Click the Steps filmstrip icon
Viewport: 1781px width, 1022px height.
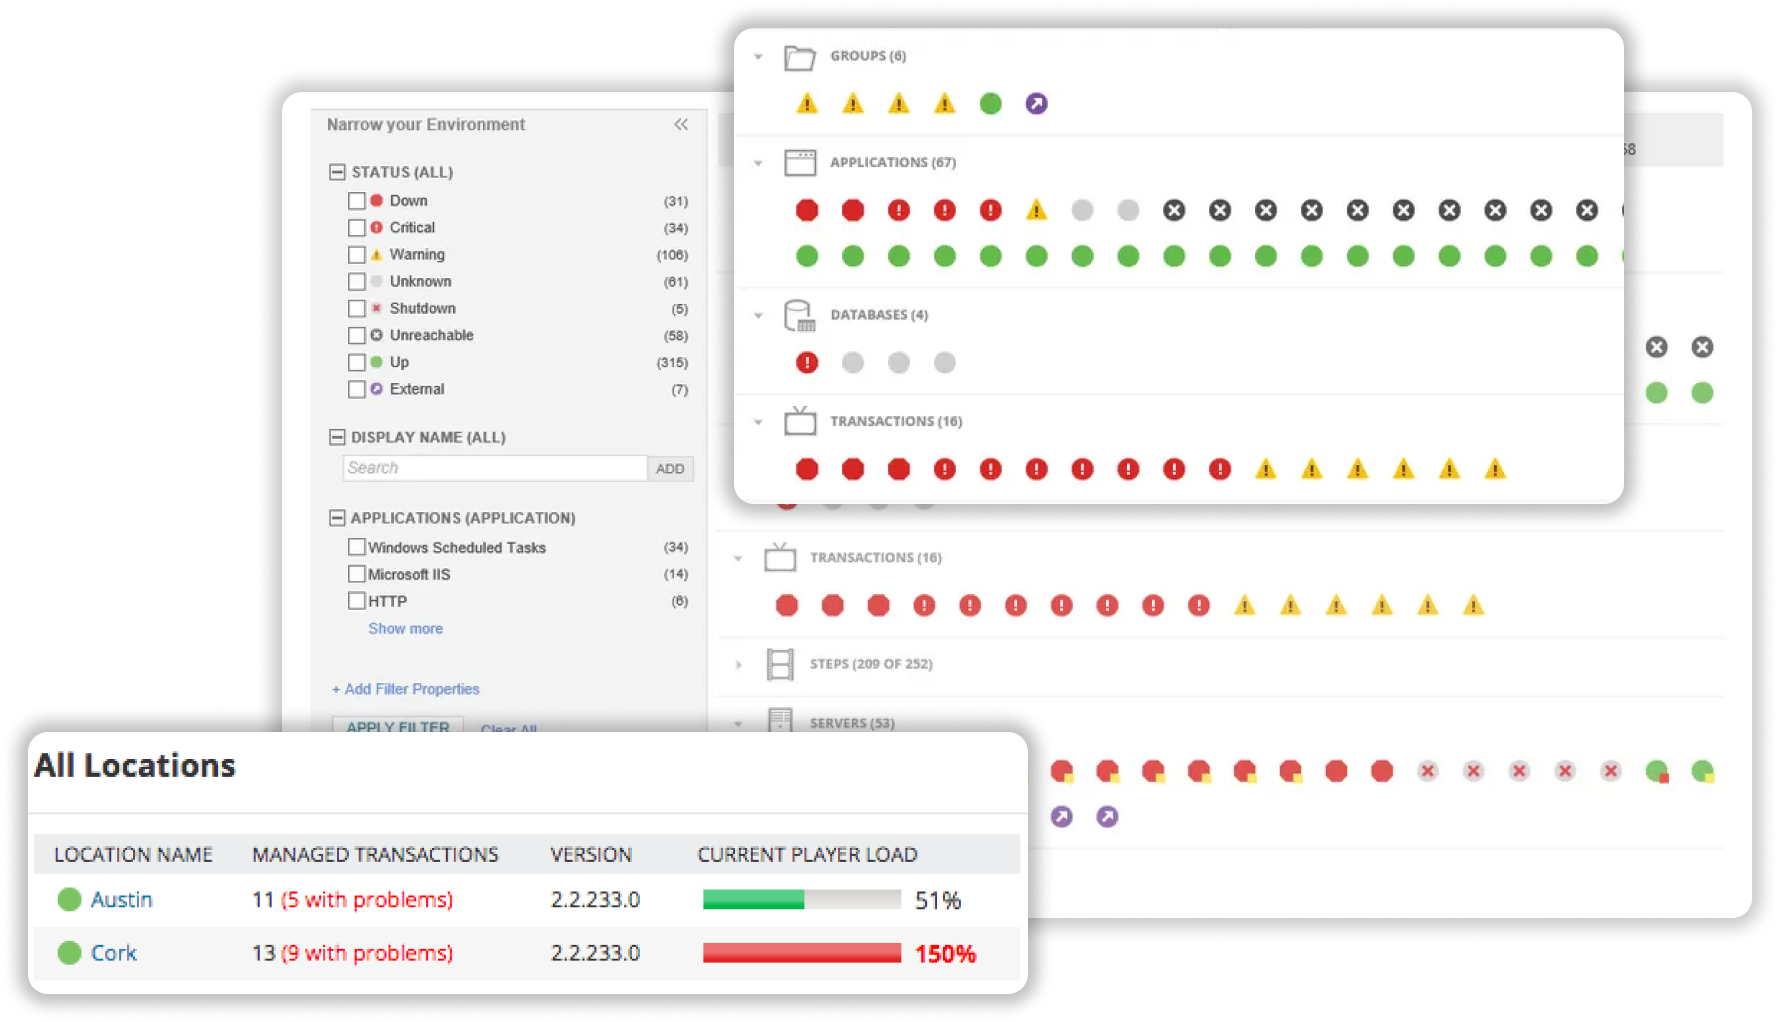[780, 664]
